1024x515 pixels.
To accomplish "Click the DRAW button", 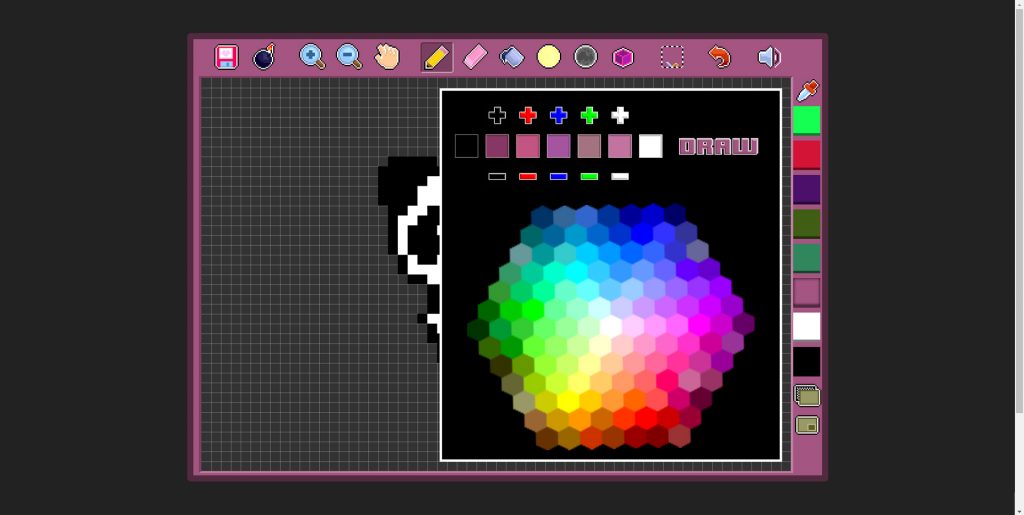I will [718, 146].
